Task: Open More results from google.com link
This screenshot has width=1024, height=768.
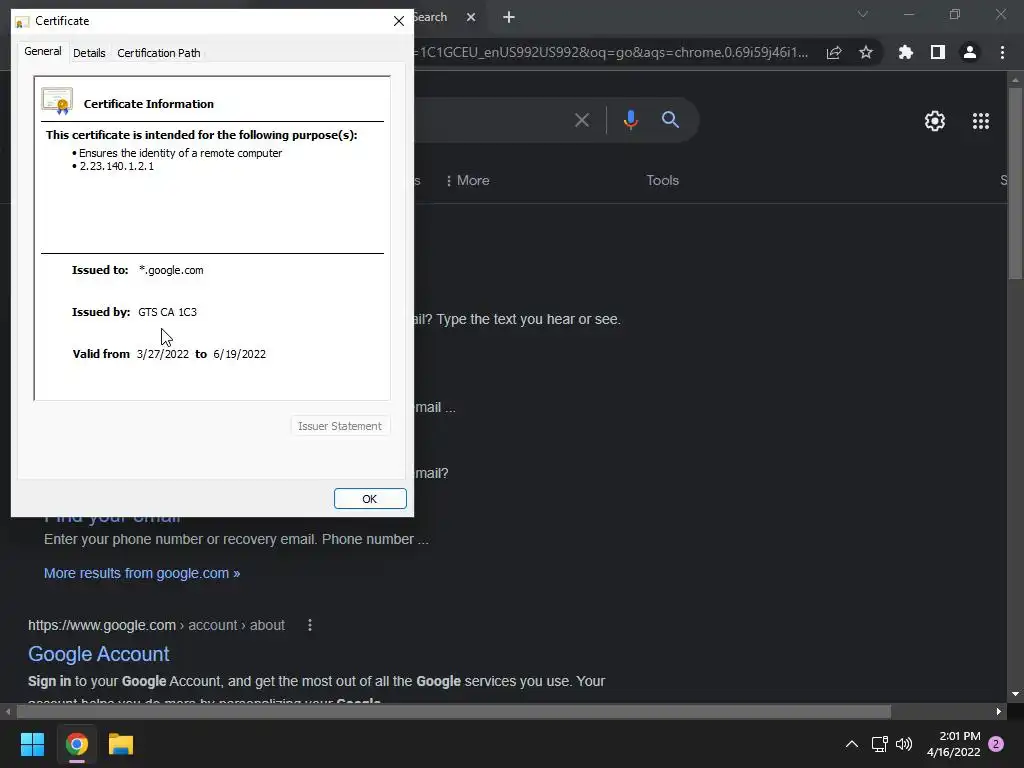Action: 142,573
